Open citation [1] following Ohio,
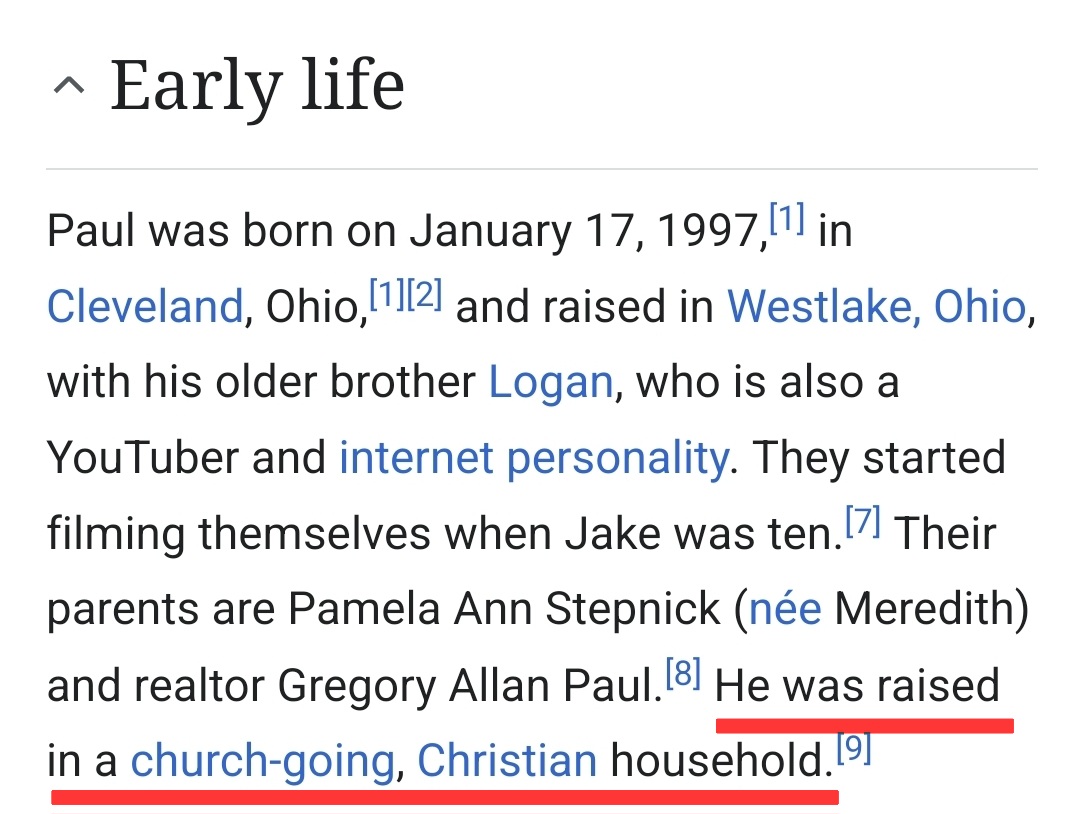 coord(387,295)
